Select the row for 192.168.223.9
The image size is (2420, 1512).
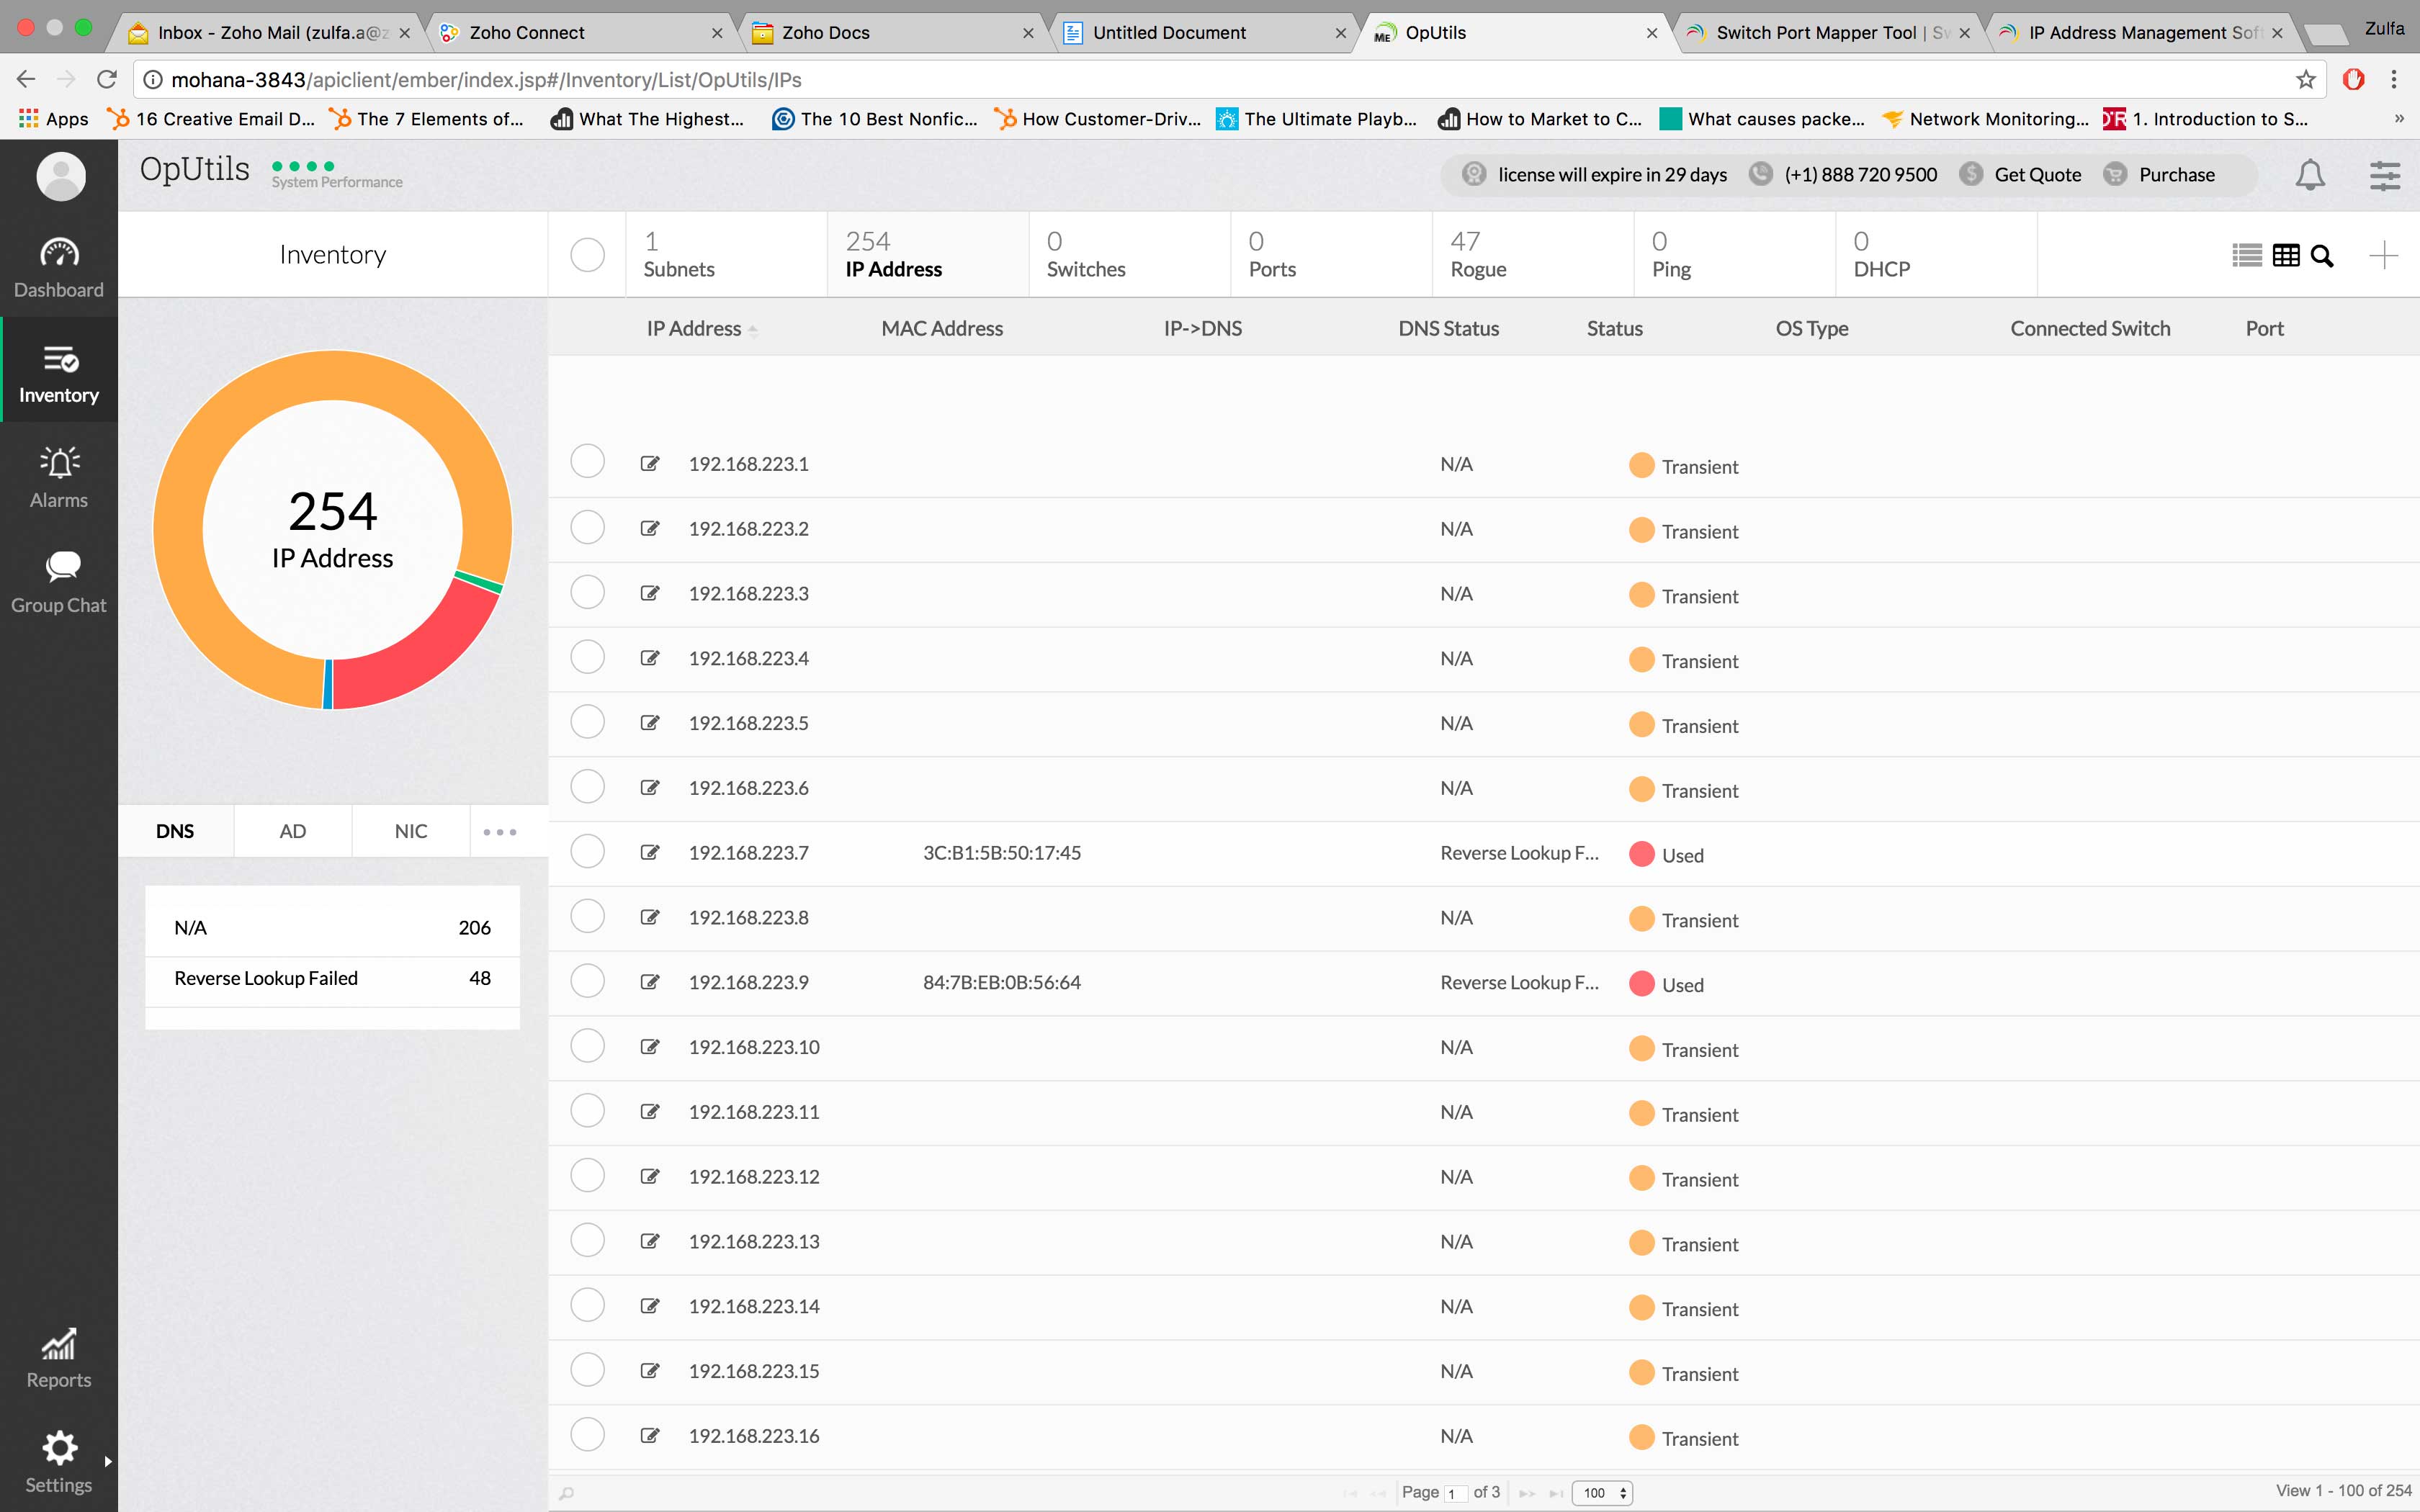(x=587, y=981)
